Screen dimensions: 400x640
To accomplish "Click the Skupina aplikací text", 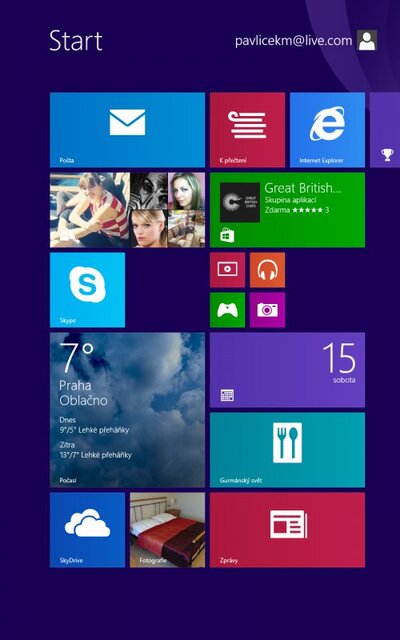I will tap(291, 200).
